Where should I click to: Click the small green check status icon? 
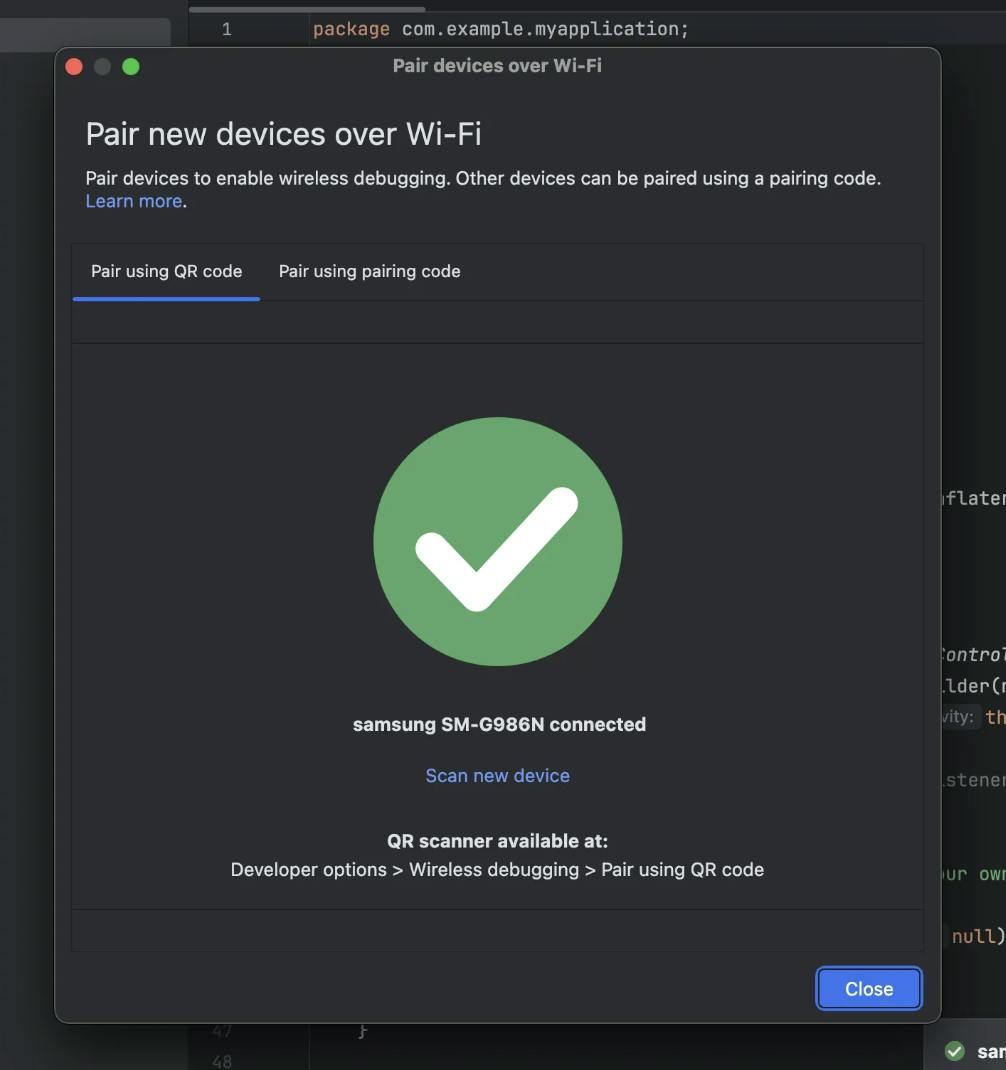[954, 1051]
